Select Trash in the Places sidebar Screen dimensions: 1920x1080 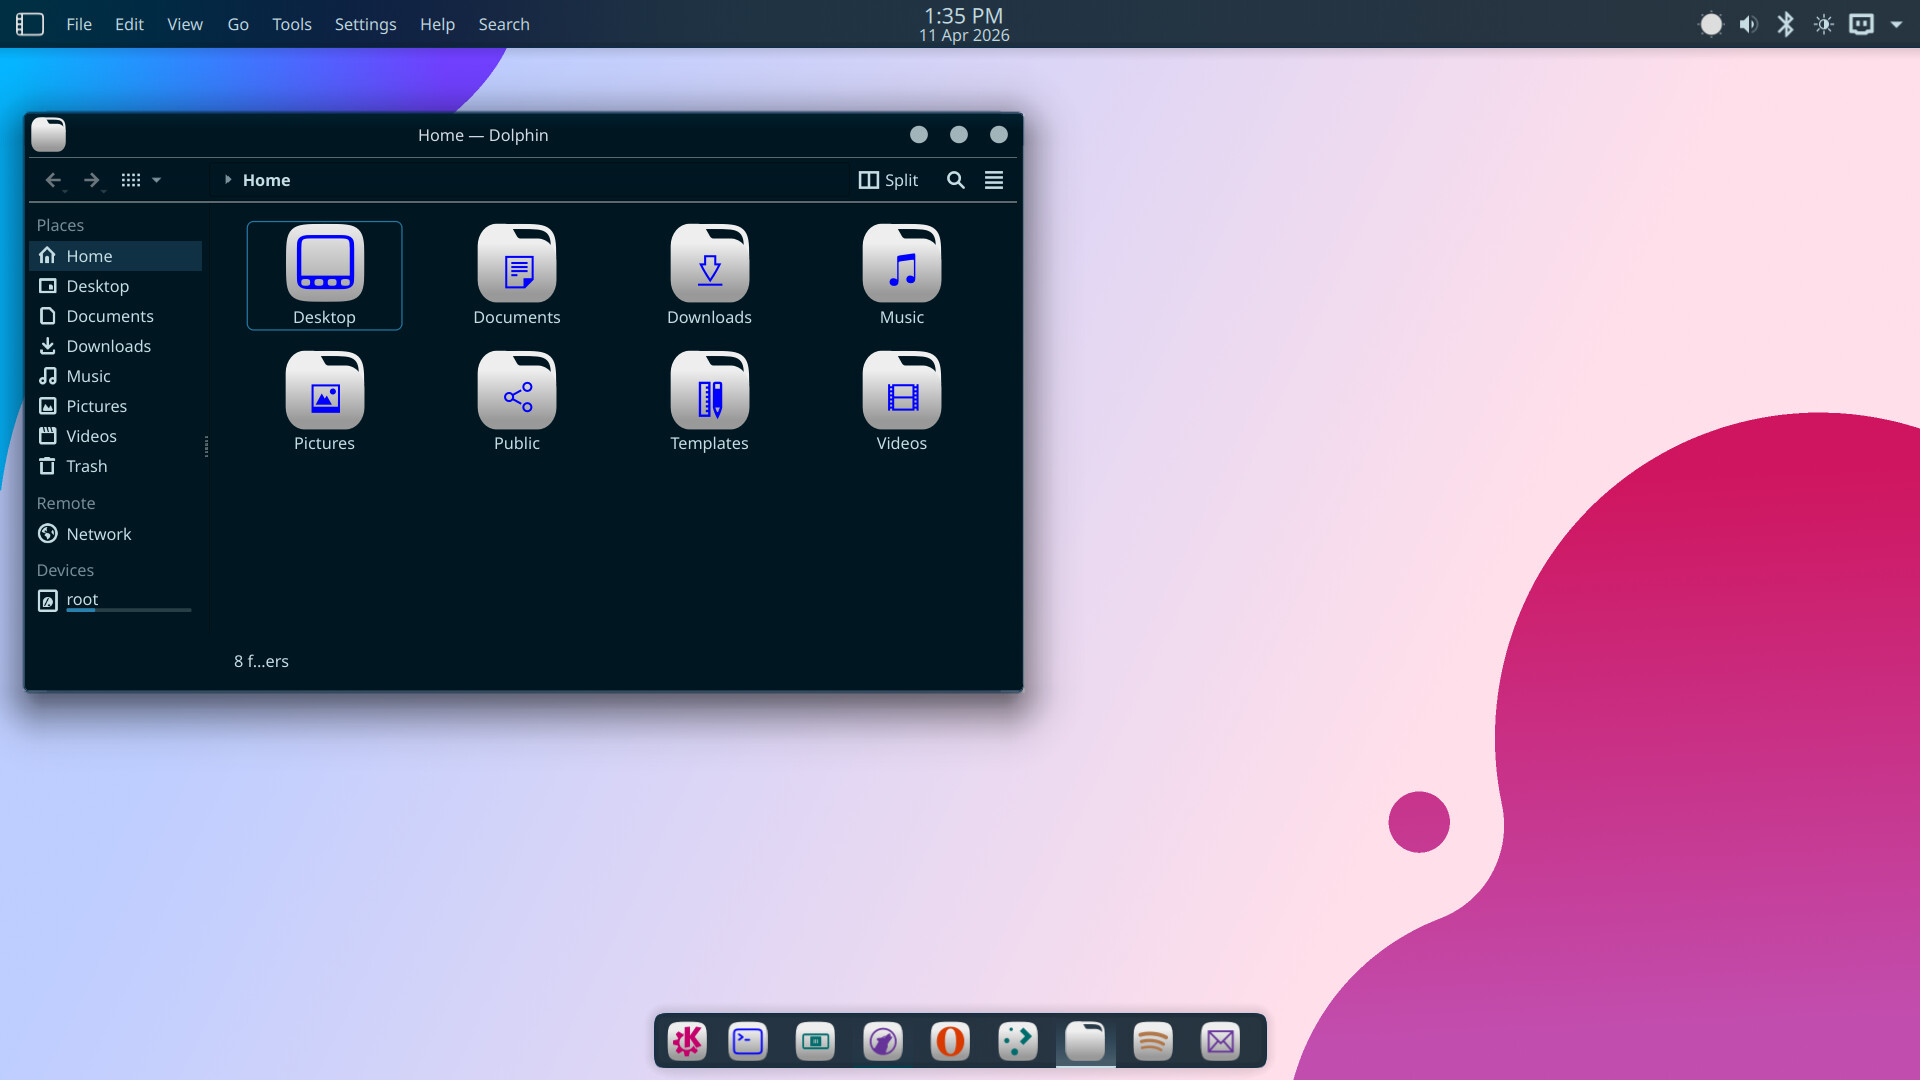[86, 466]
